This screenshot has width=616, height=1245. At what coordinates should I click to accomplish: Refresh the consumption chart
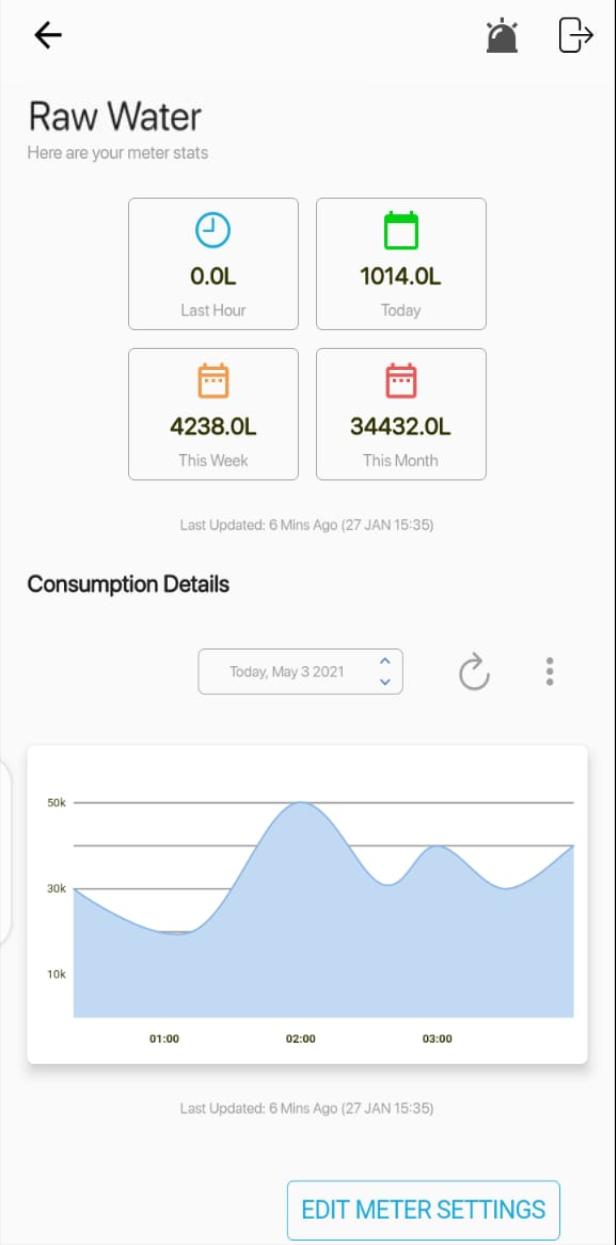pyautogui.click(x=474, y=672)
